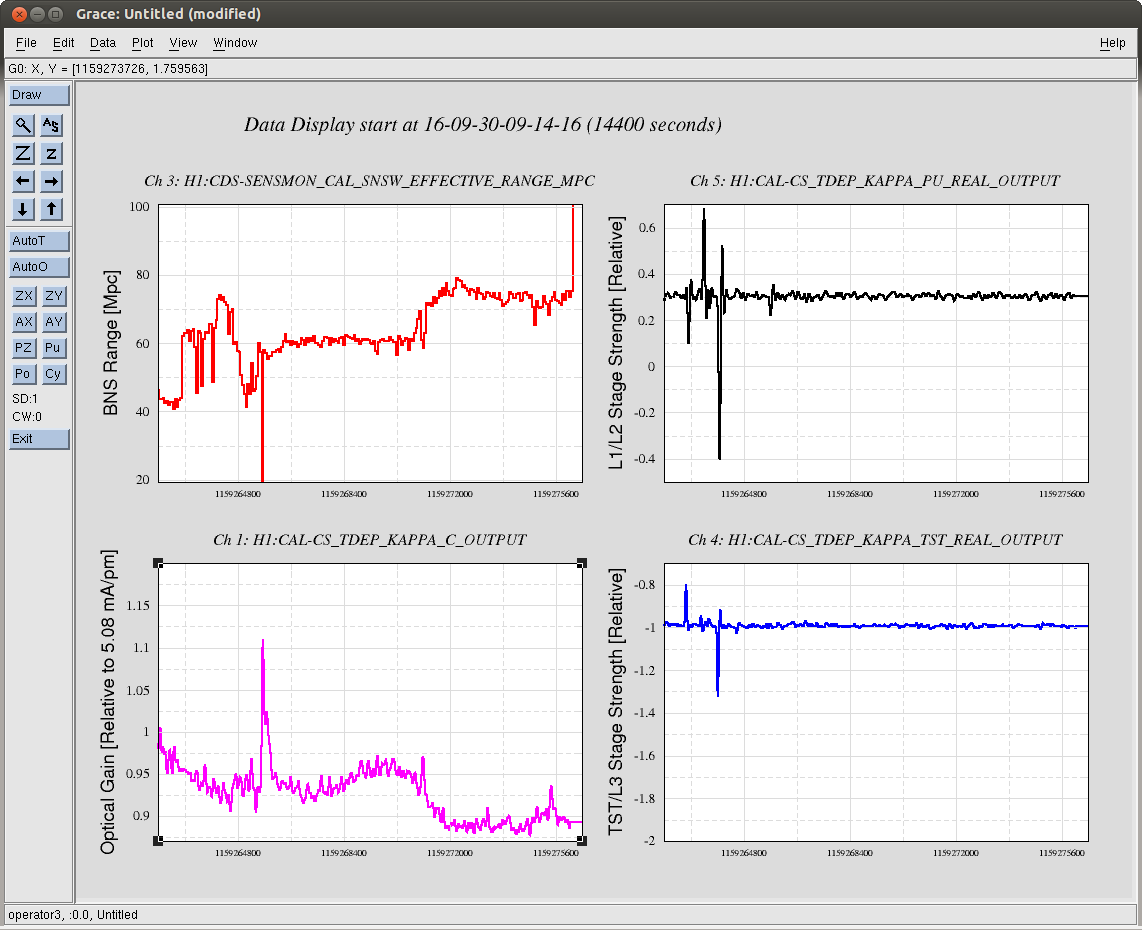Screen dimensions: 1142x930
Task: Click the blue TST strength curve dip
Action: [718, 695]
